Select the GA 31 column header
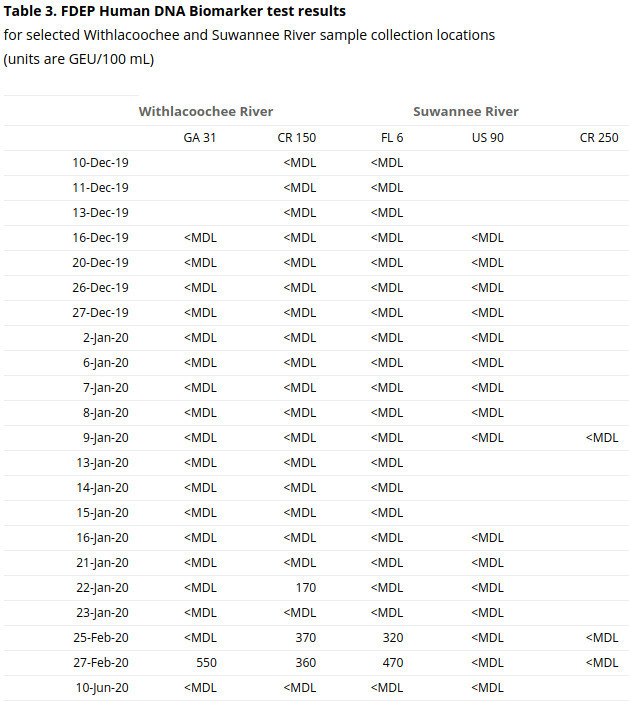This screenshot has height=702, width=629. click(199, 137)
